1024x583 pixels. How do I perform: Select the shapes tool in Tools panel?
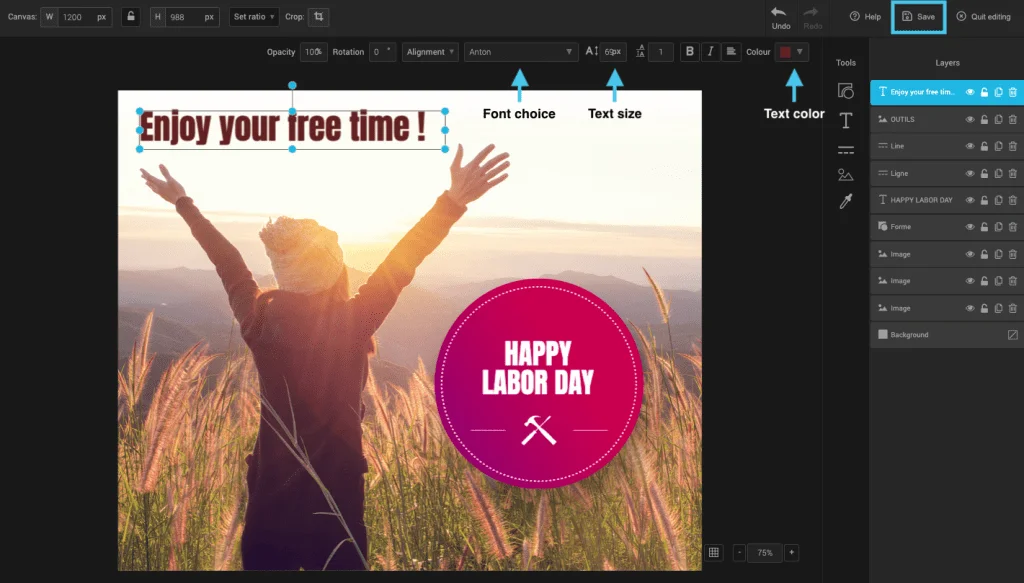(846, 91)
